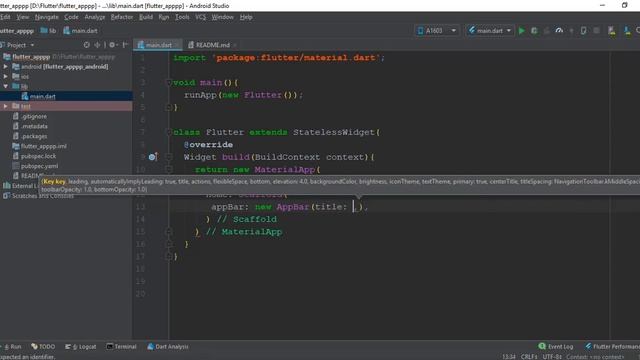The image size is (640, 360).
Task: Open the VCS menu
Action: 200,17
